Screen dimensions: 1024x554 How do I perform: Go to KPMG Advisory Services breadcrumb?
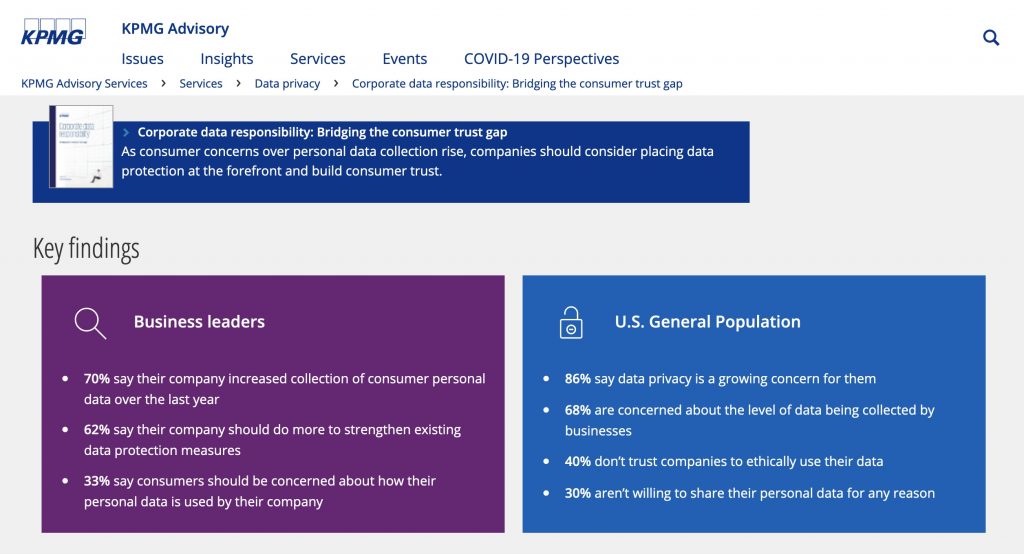[x=84, y=84]
